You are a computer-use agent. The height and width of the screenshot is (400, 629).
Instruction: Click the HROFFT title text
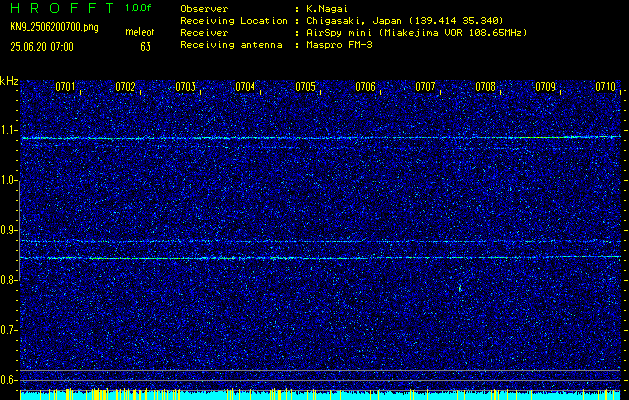(x=62, y=8)
